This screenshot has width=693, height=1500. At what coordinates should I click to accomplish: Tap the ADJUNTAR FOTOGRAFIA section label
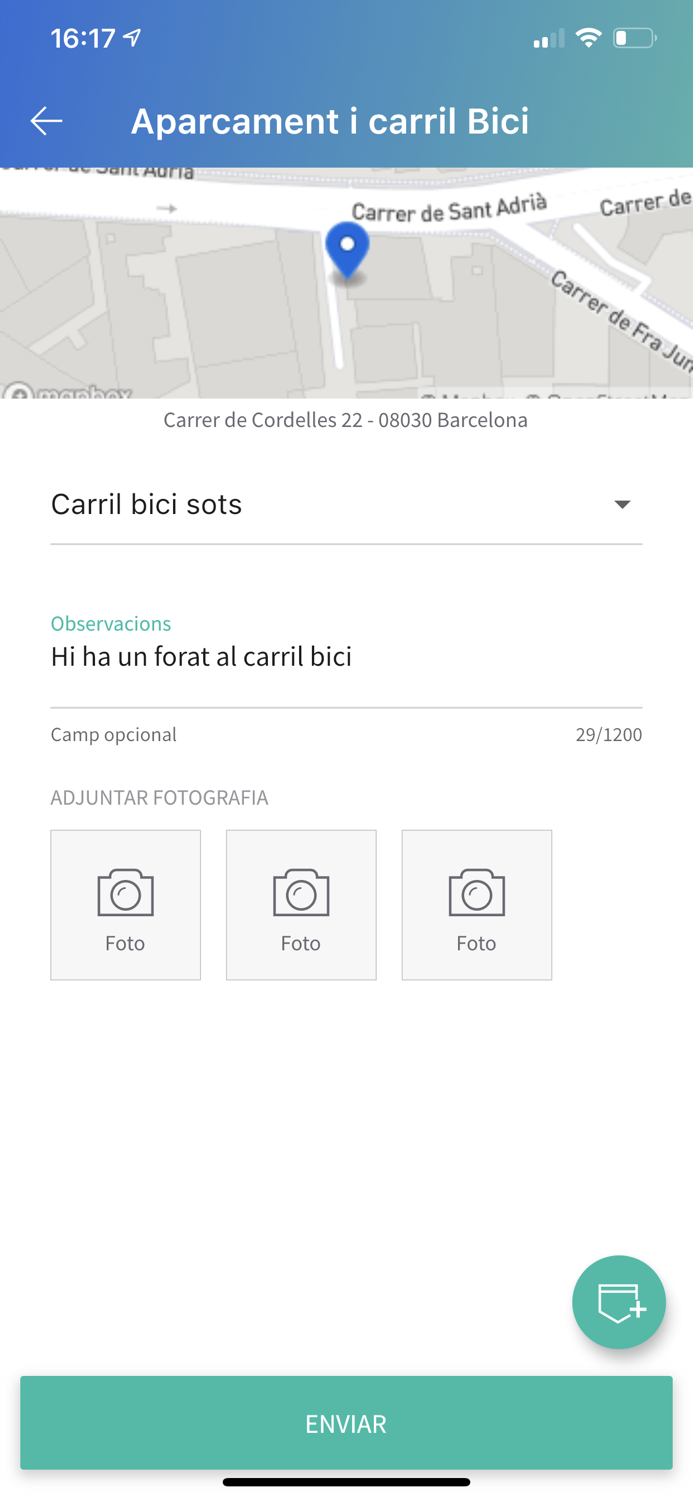click(x=160, y=797)
